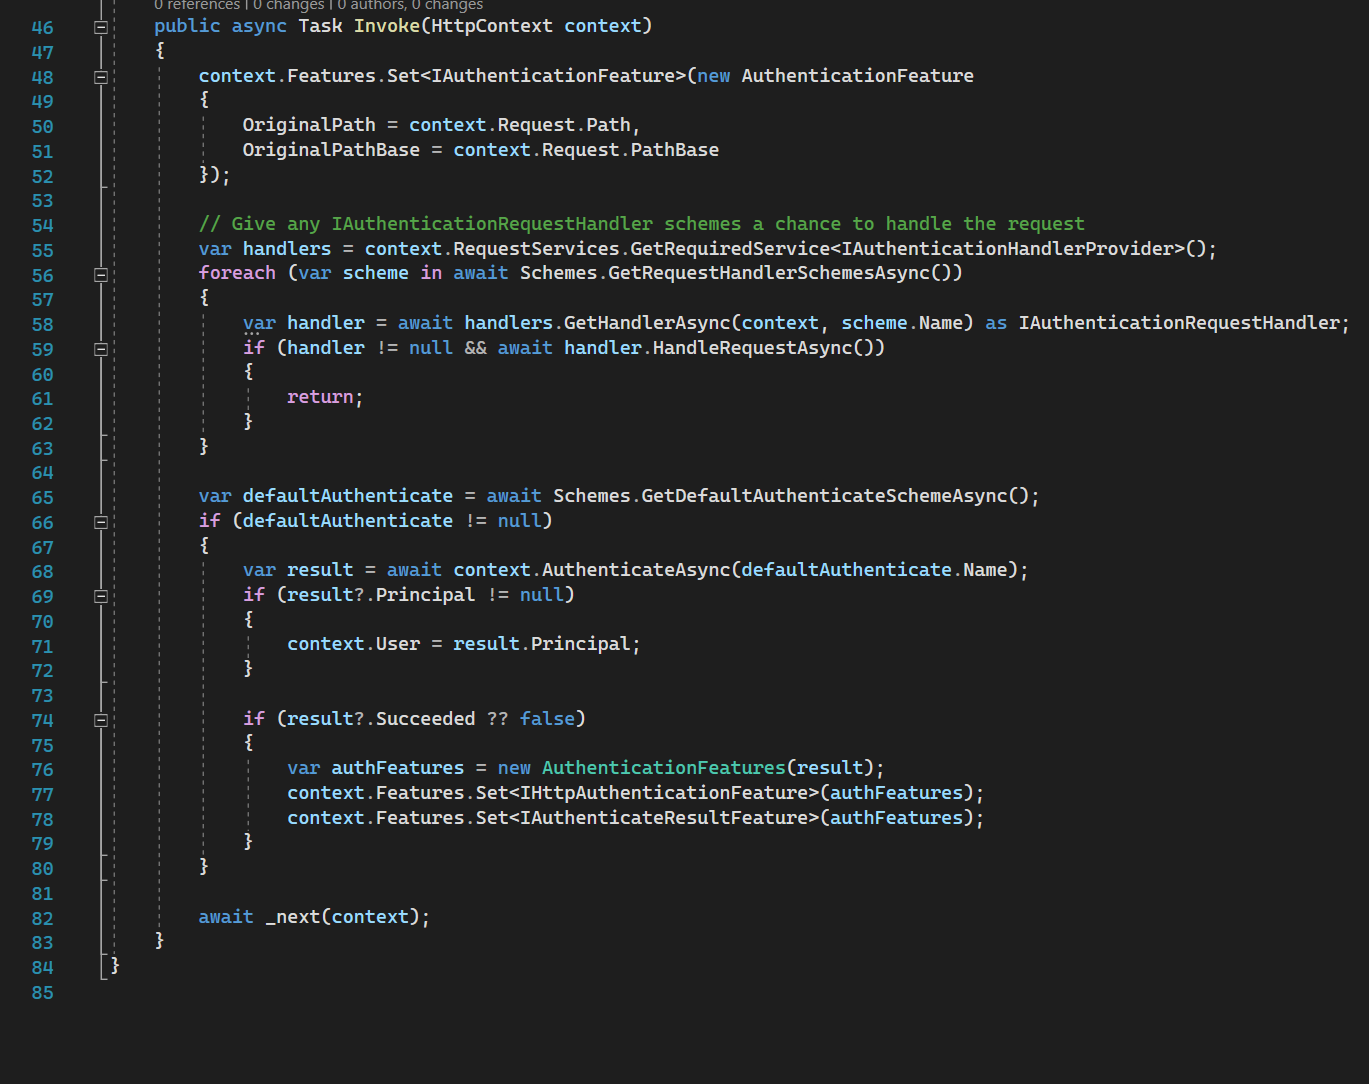Click the 'handlers' variable declaration on line 55
Screen dimensions: 1369x1084
pos(287,249)
